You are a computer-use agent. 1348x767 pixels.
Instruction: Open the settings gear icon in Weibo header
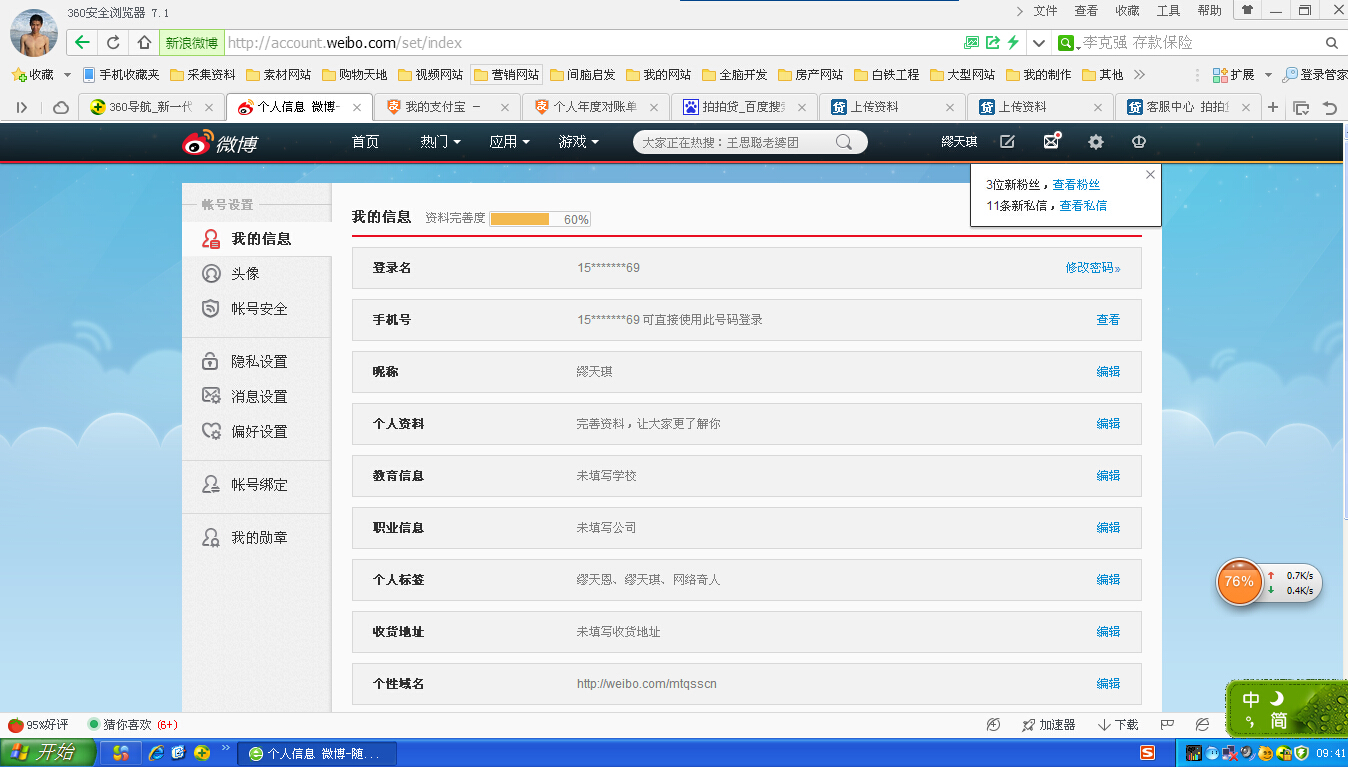(x=1096, y=142)
